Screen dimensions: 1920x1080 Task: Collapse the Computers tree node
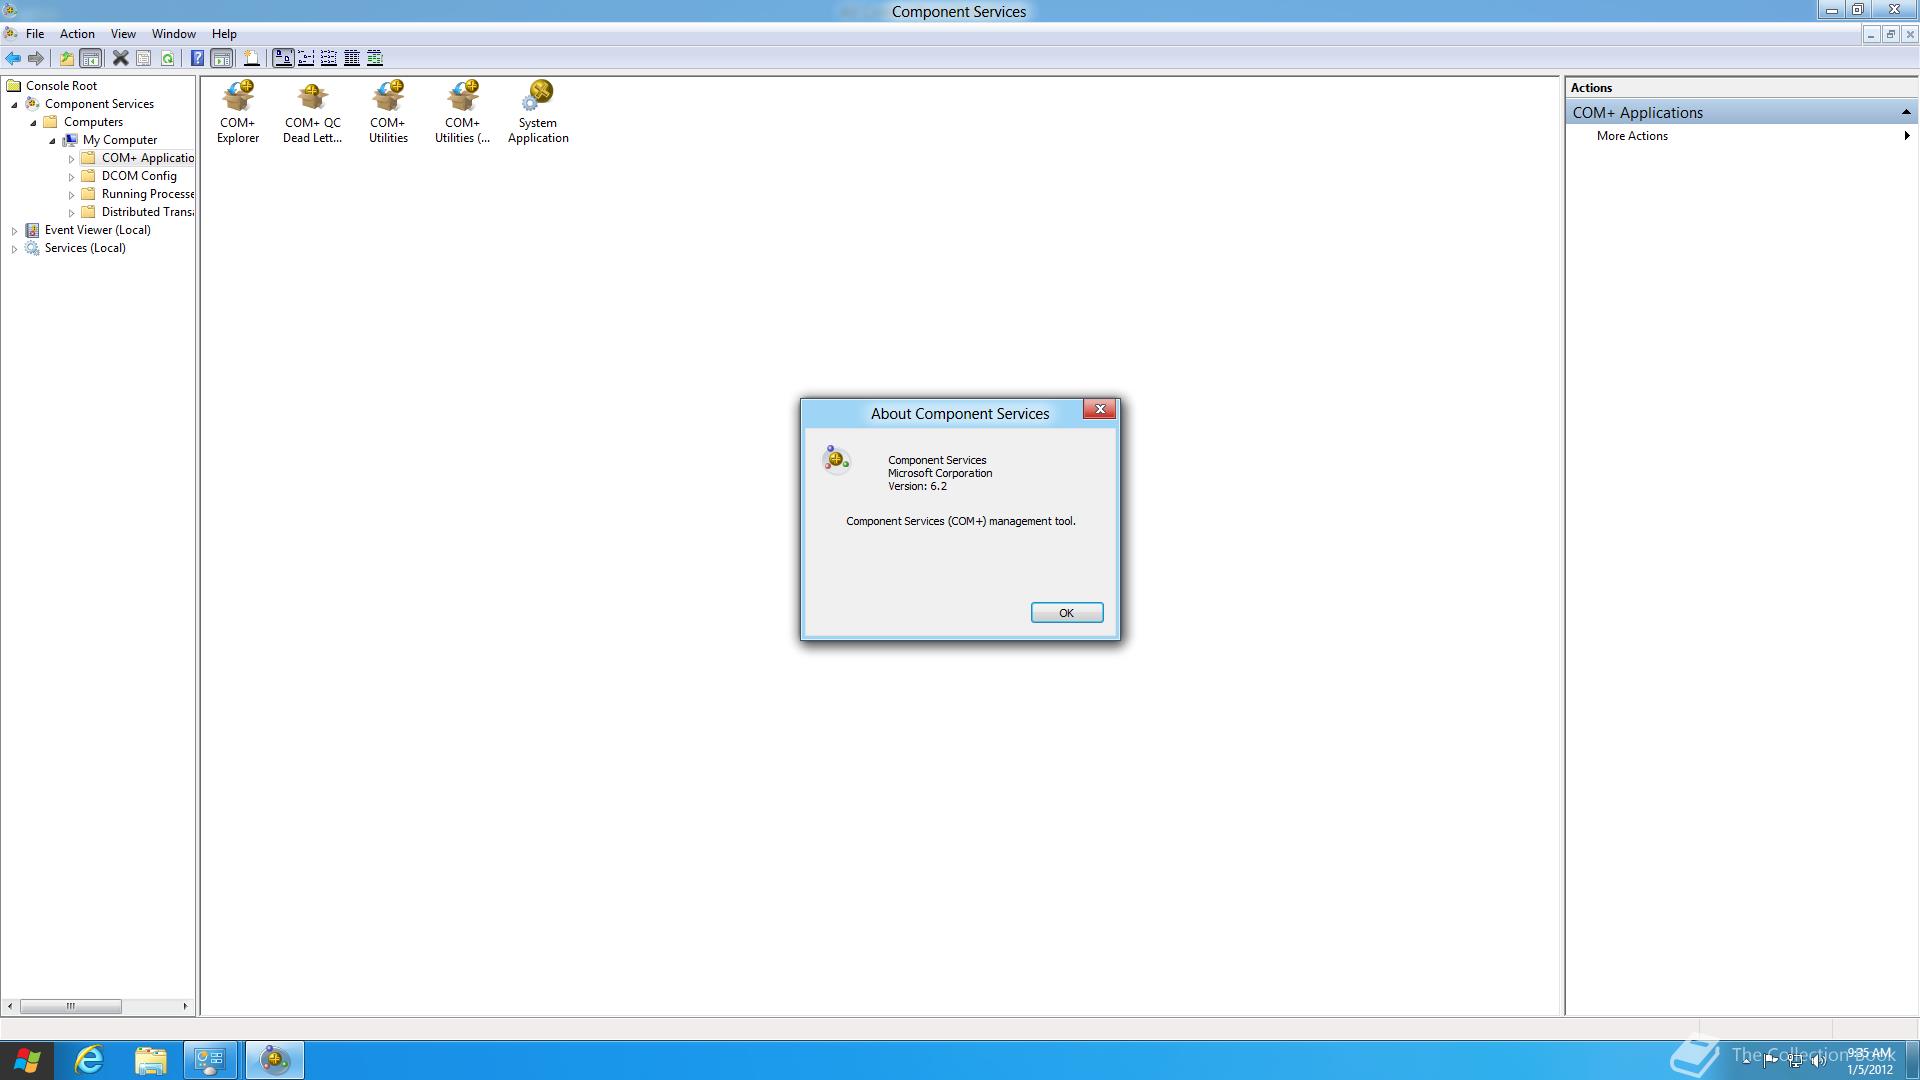coord(34,123)
